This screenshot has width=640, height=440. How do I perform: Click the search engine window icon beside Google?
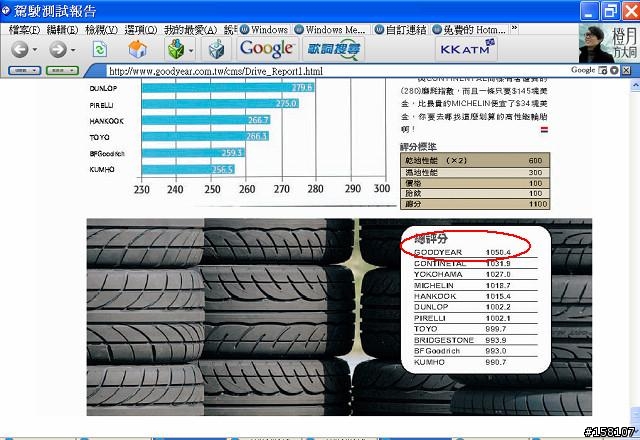602,70
